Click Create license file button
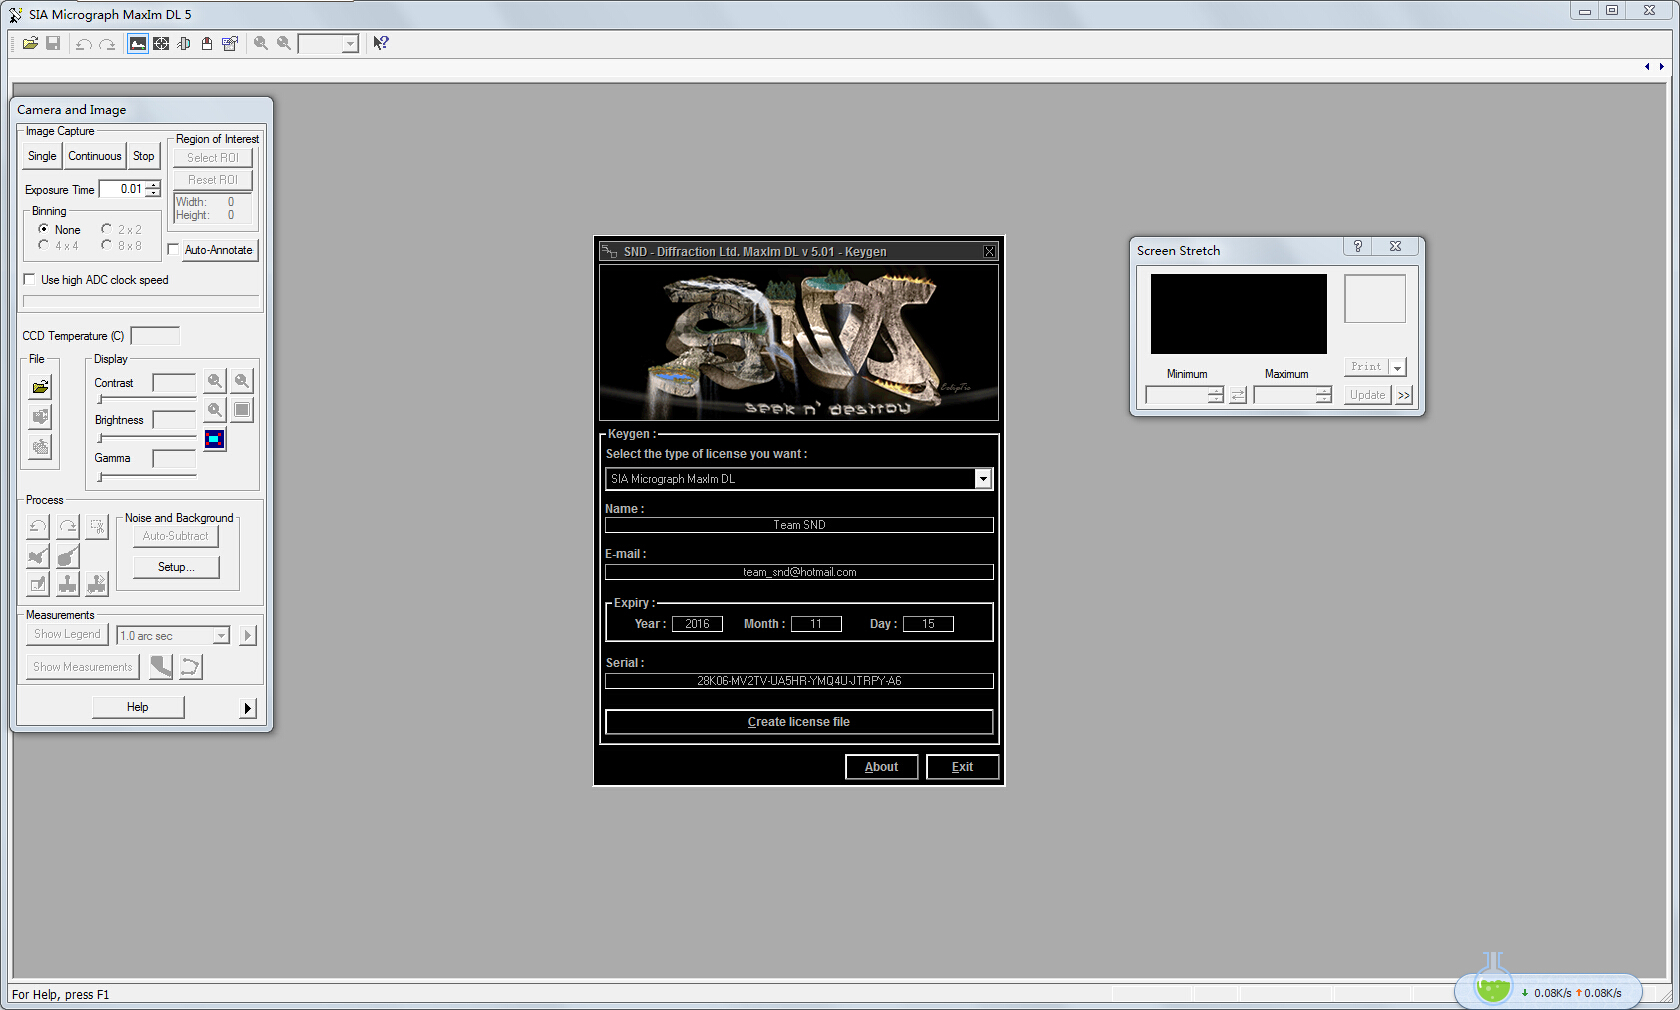The height and width of the screenshot is (1010, 1680). [x=799, y=722]
